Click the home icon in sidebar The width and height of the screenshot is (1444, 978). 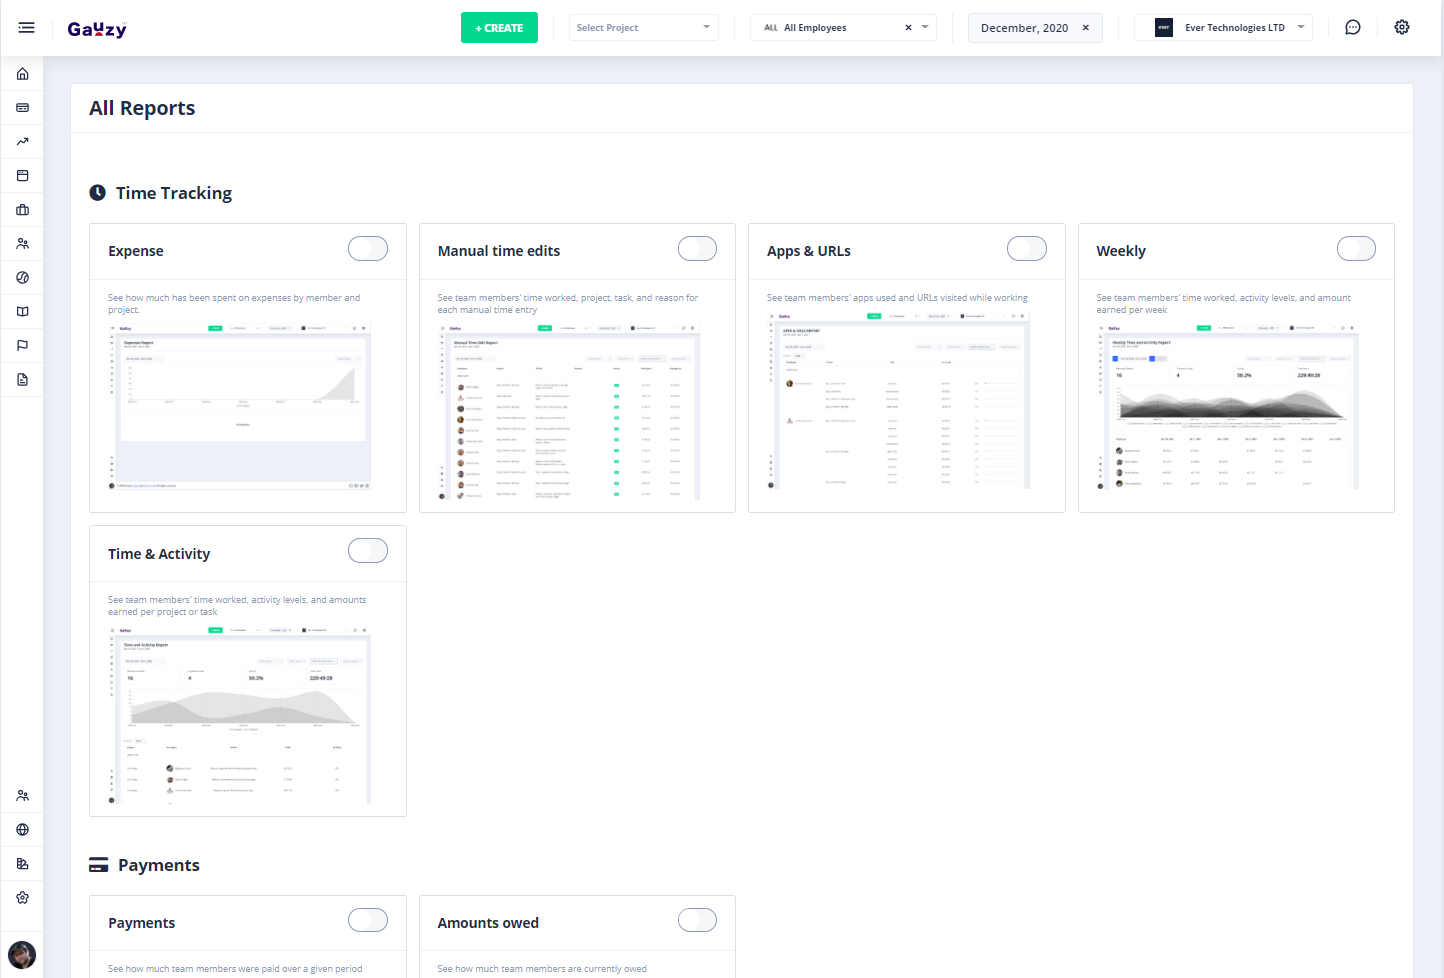(x=22, y=74)
